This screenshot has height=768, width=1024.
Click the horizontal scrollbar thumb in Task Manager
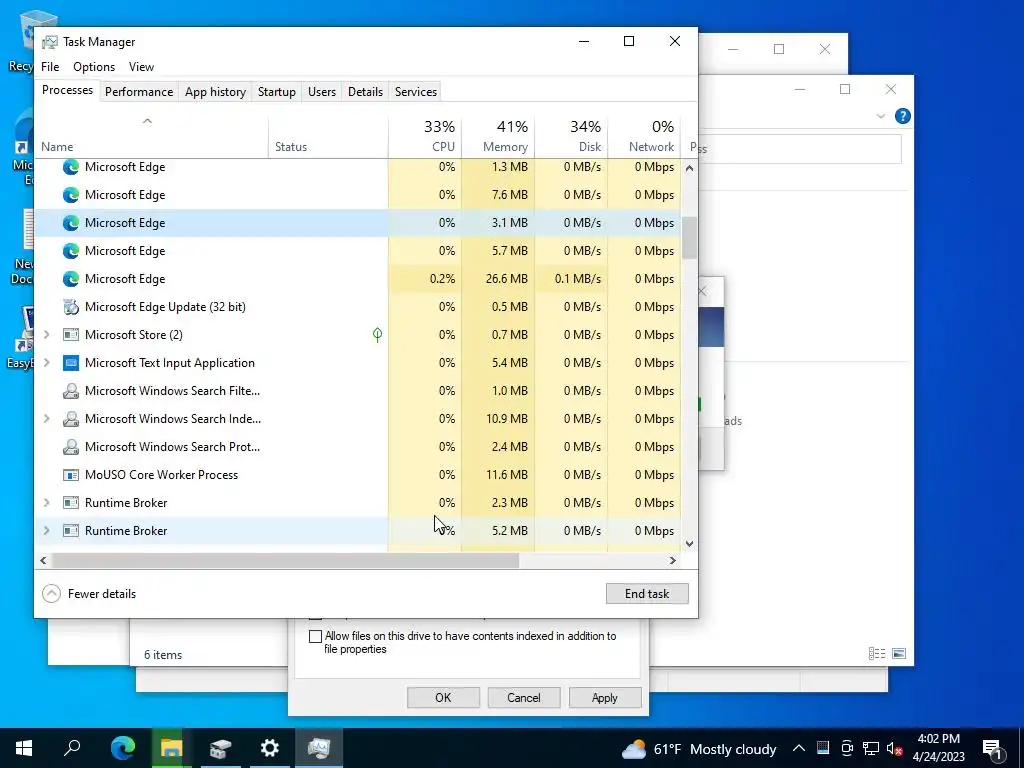(x=285, y=560)
